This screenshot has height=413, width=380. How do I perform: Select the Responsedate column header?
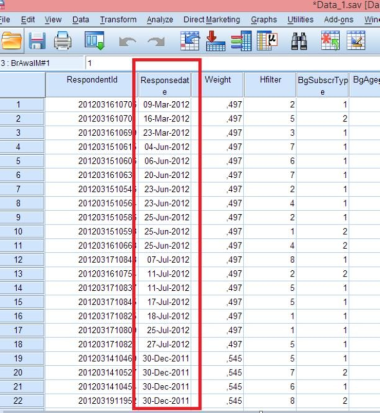(x=165, y=85)
